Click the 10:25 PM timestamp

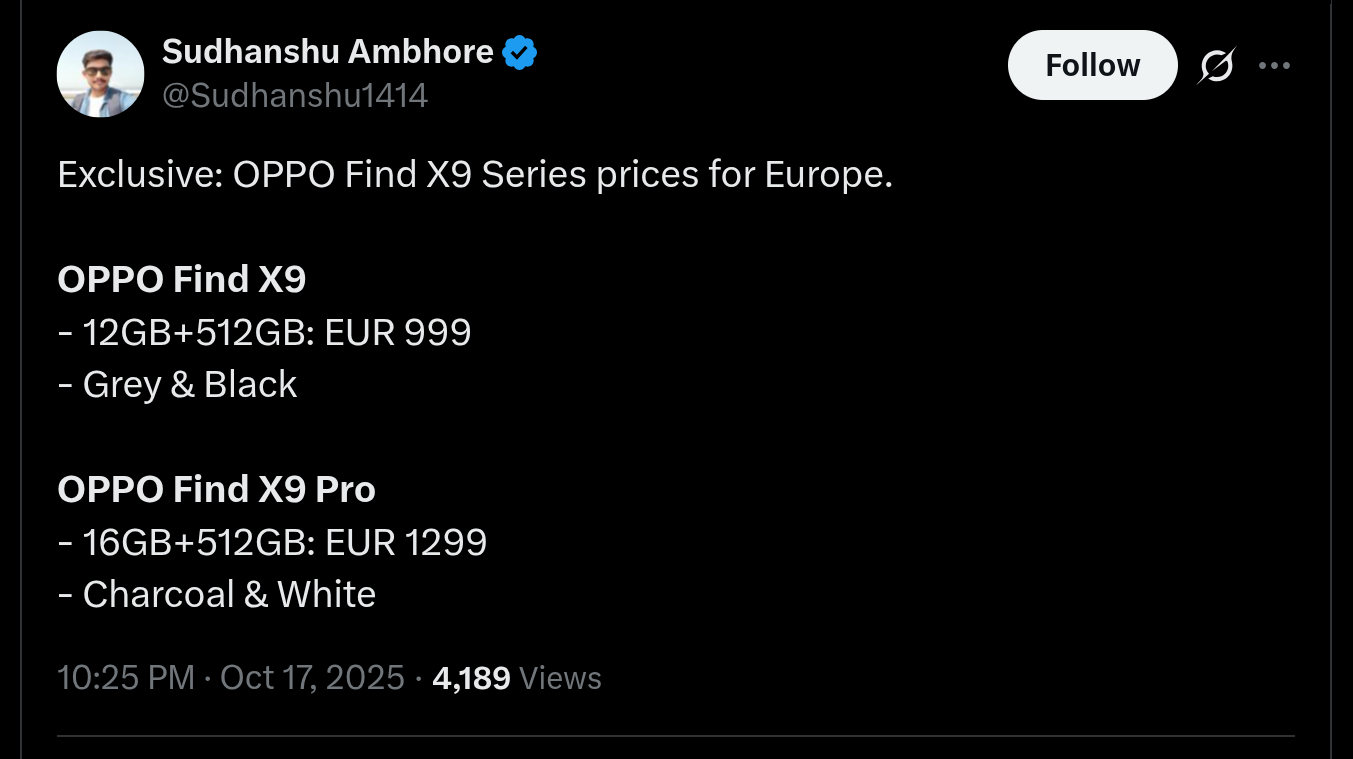126,678
